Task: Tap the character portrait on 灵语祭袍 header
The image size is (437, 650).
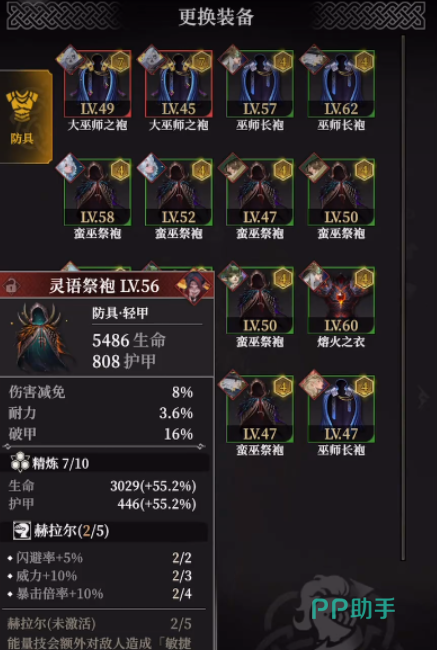Action: [x=194, y=287]
